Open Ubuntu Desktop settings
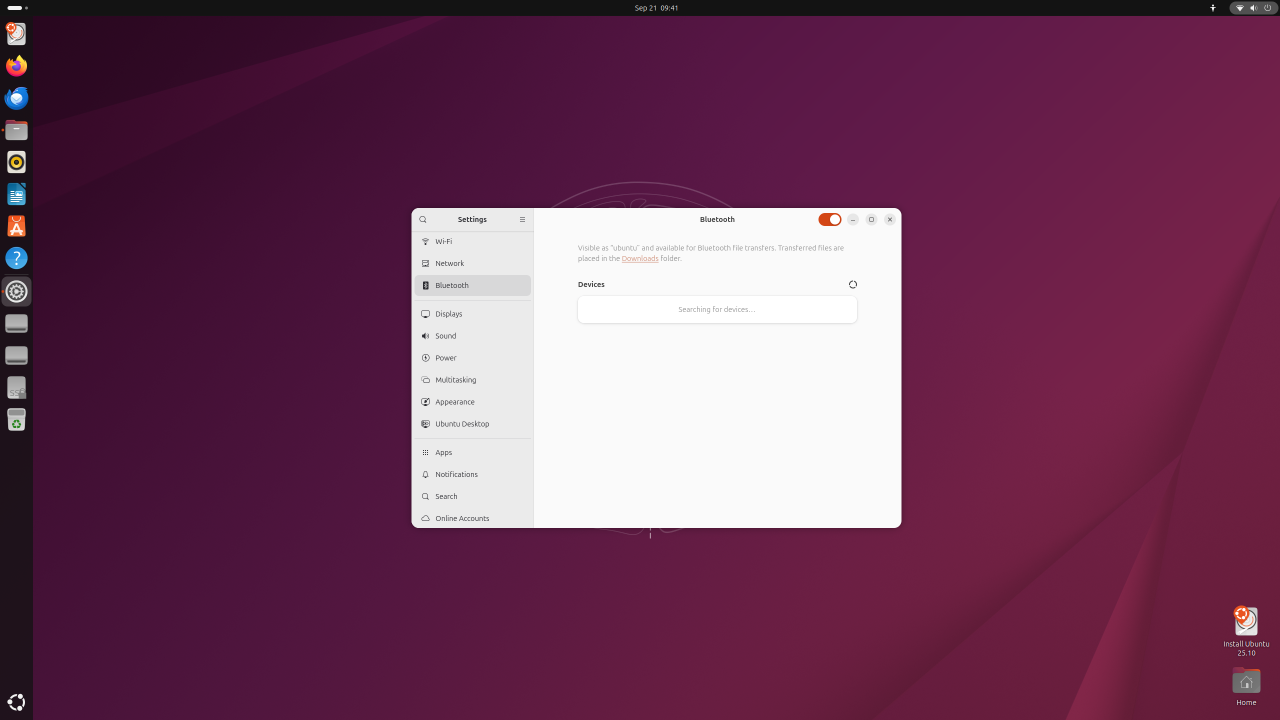Screen dimensions: 1280x720 472,424
